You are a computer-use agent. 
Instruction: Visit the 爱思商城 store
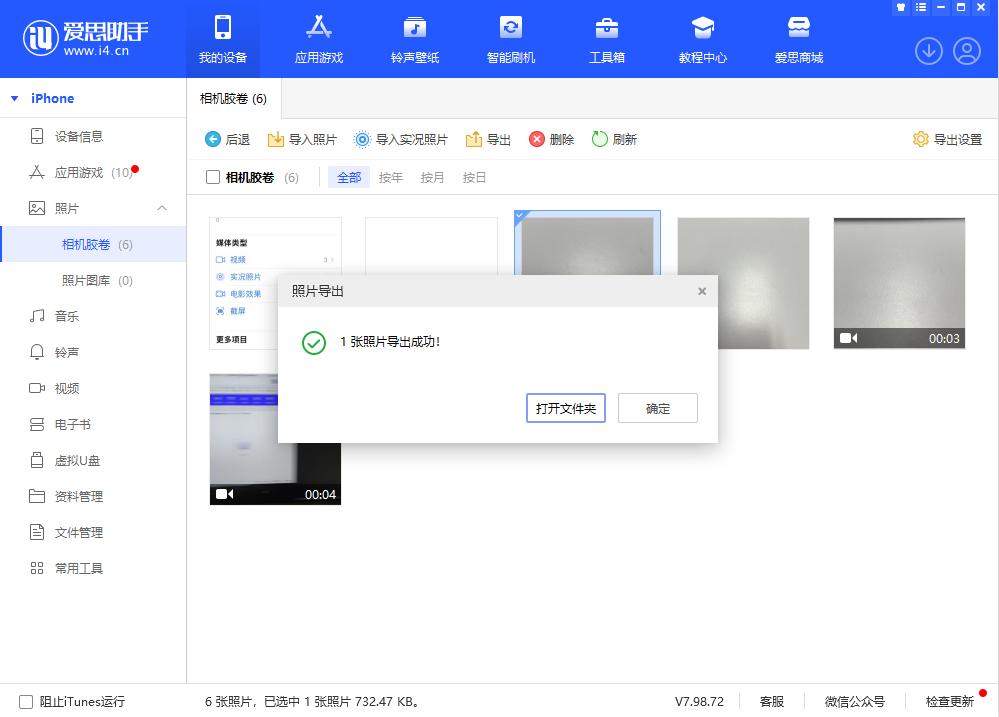point(798,38)
